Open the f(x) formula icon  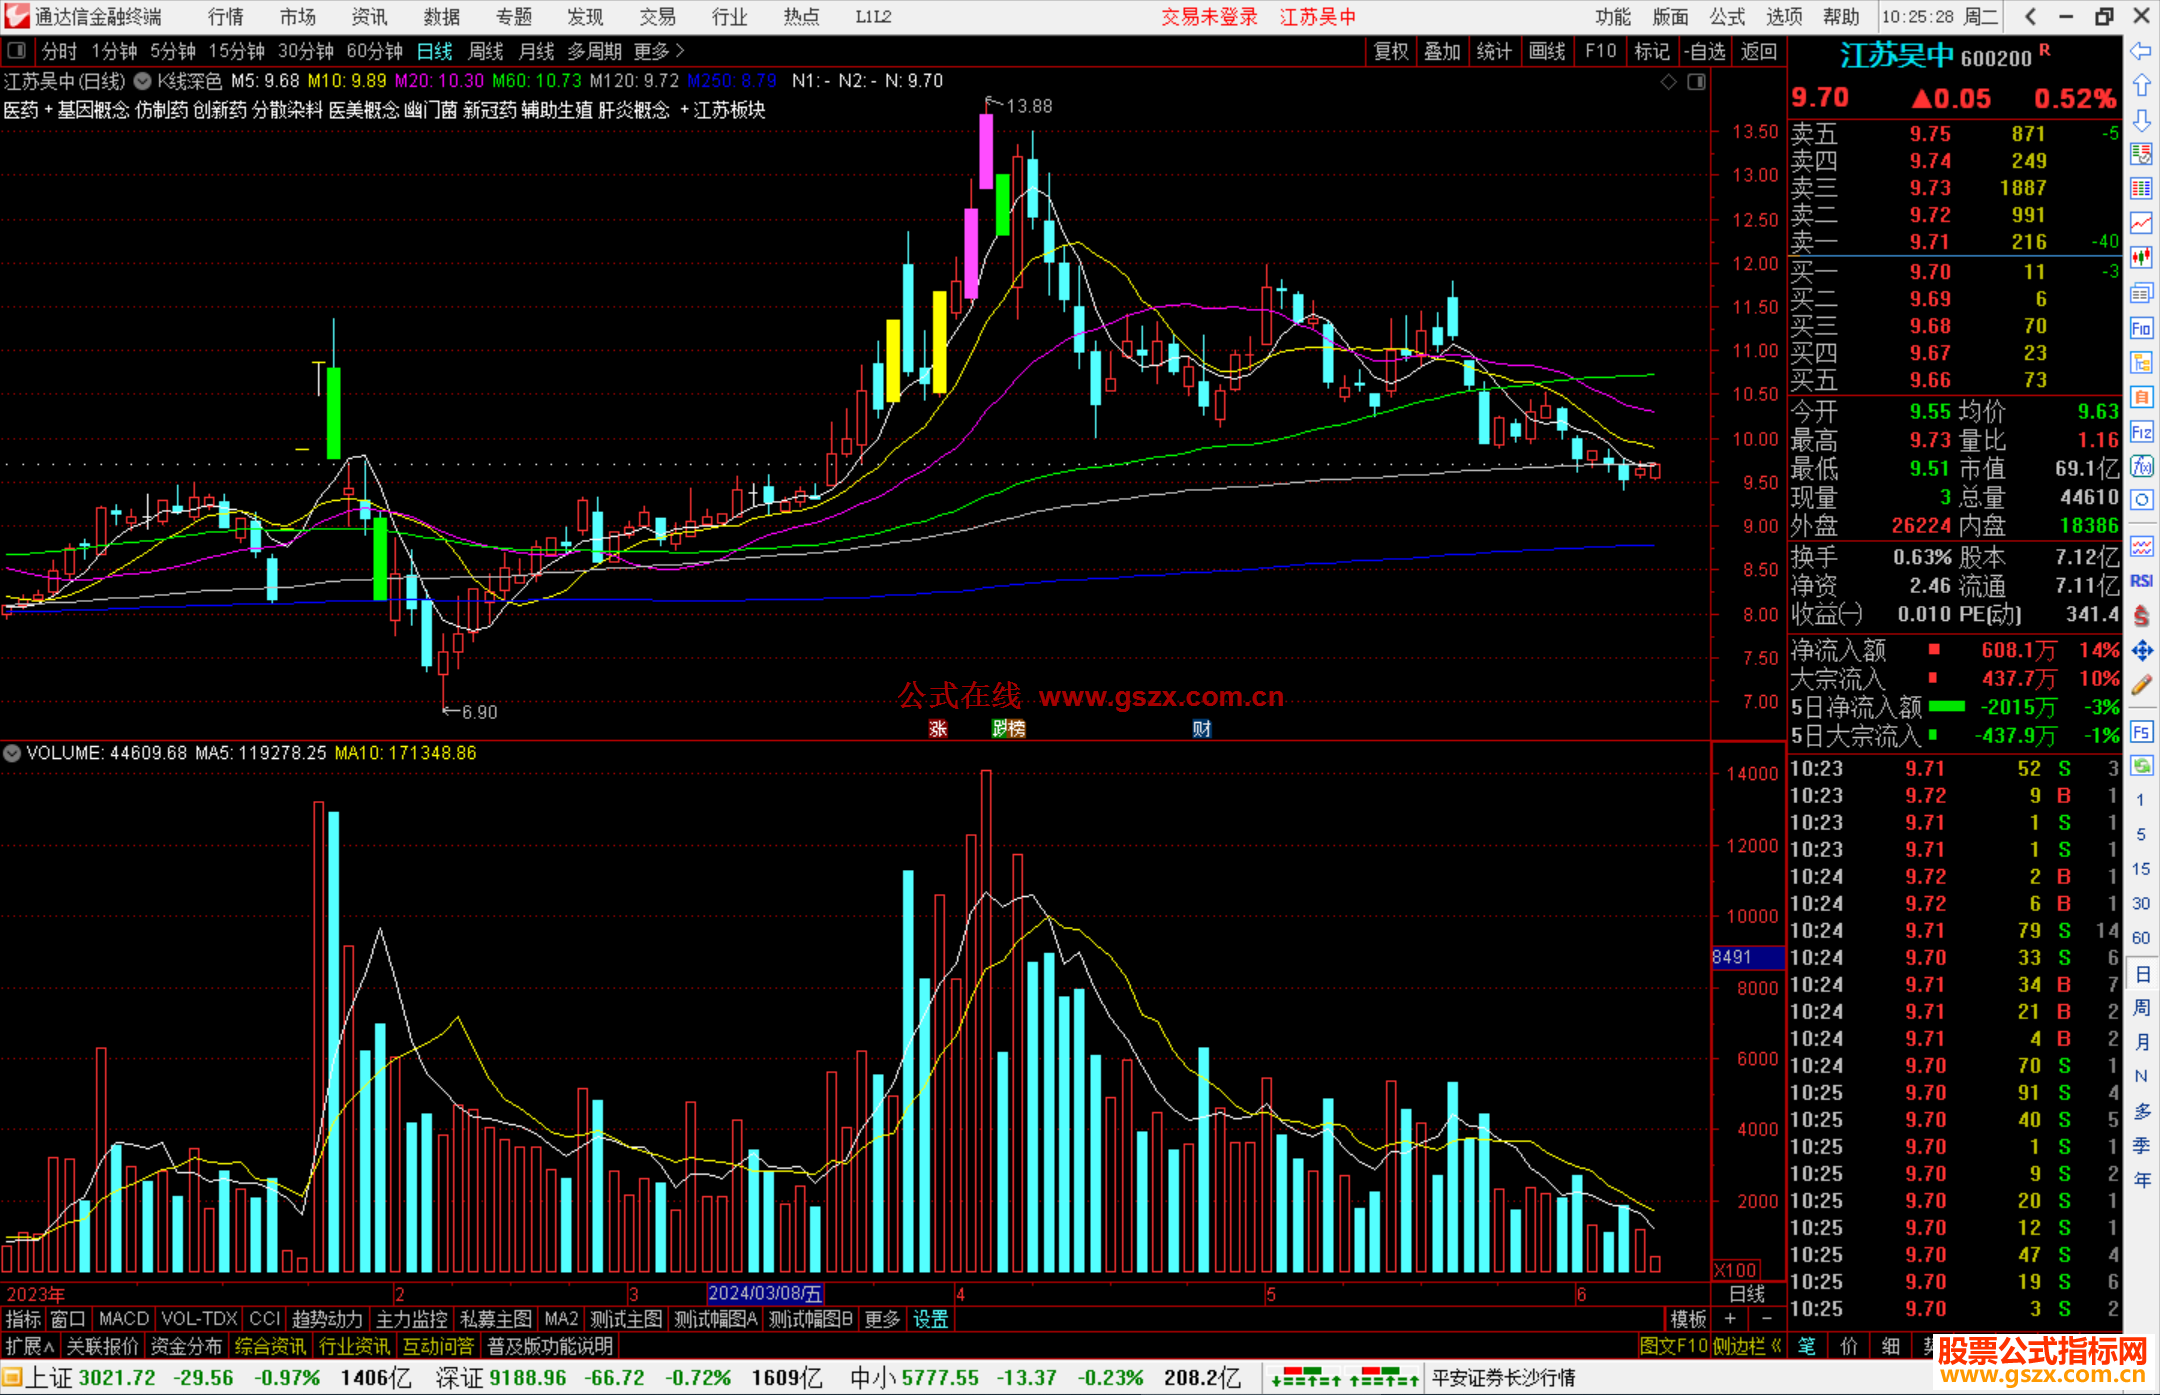pos(2141,466)
